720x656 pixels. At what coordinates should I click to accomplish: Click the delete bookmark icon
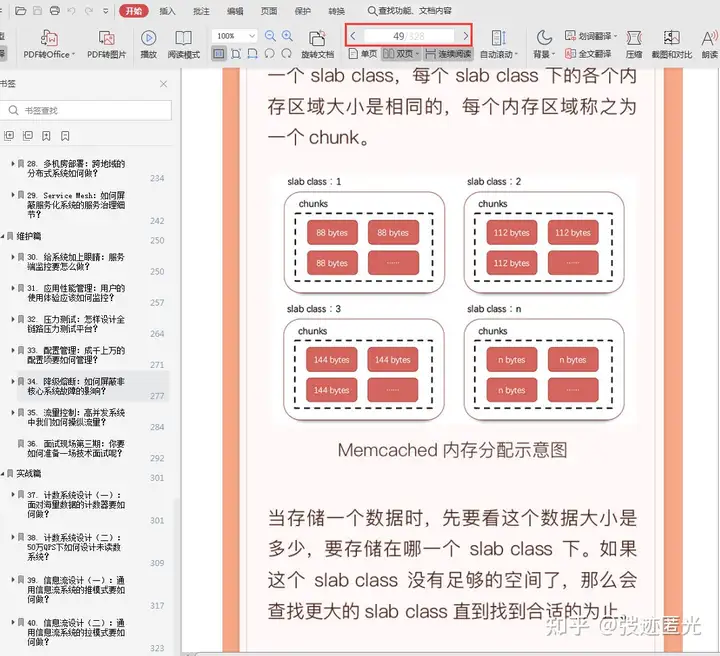coord(65,136)
